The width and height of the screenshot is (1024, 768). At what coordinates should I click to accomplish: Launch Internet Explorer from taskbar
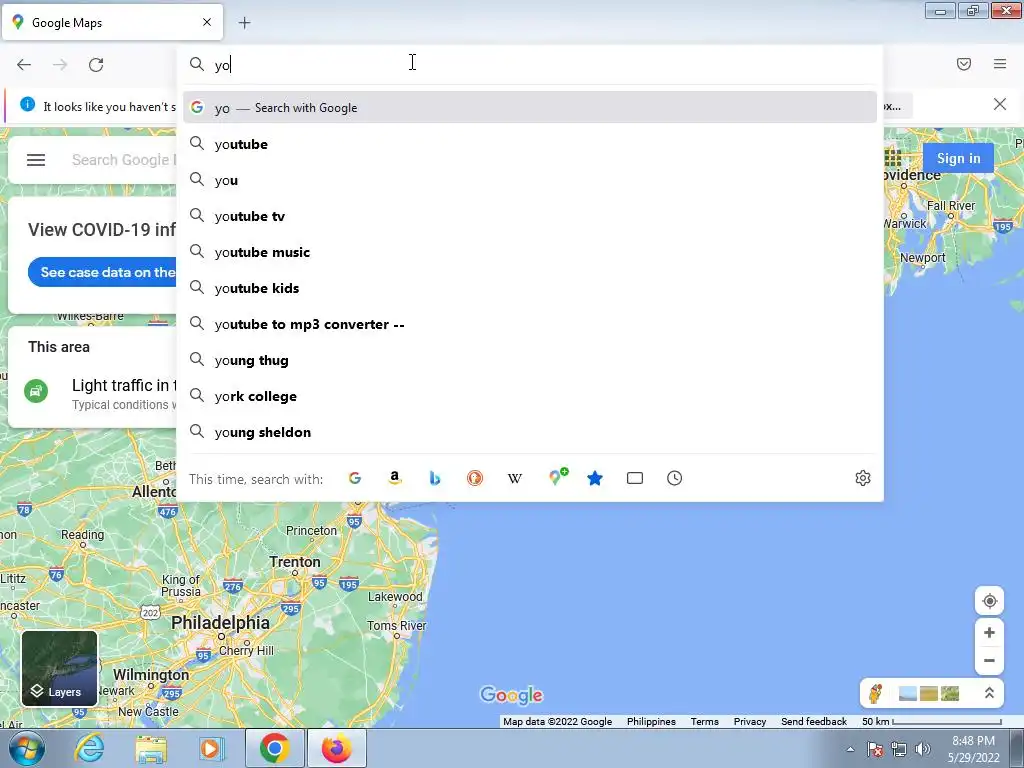89,748
